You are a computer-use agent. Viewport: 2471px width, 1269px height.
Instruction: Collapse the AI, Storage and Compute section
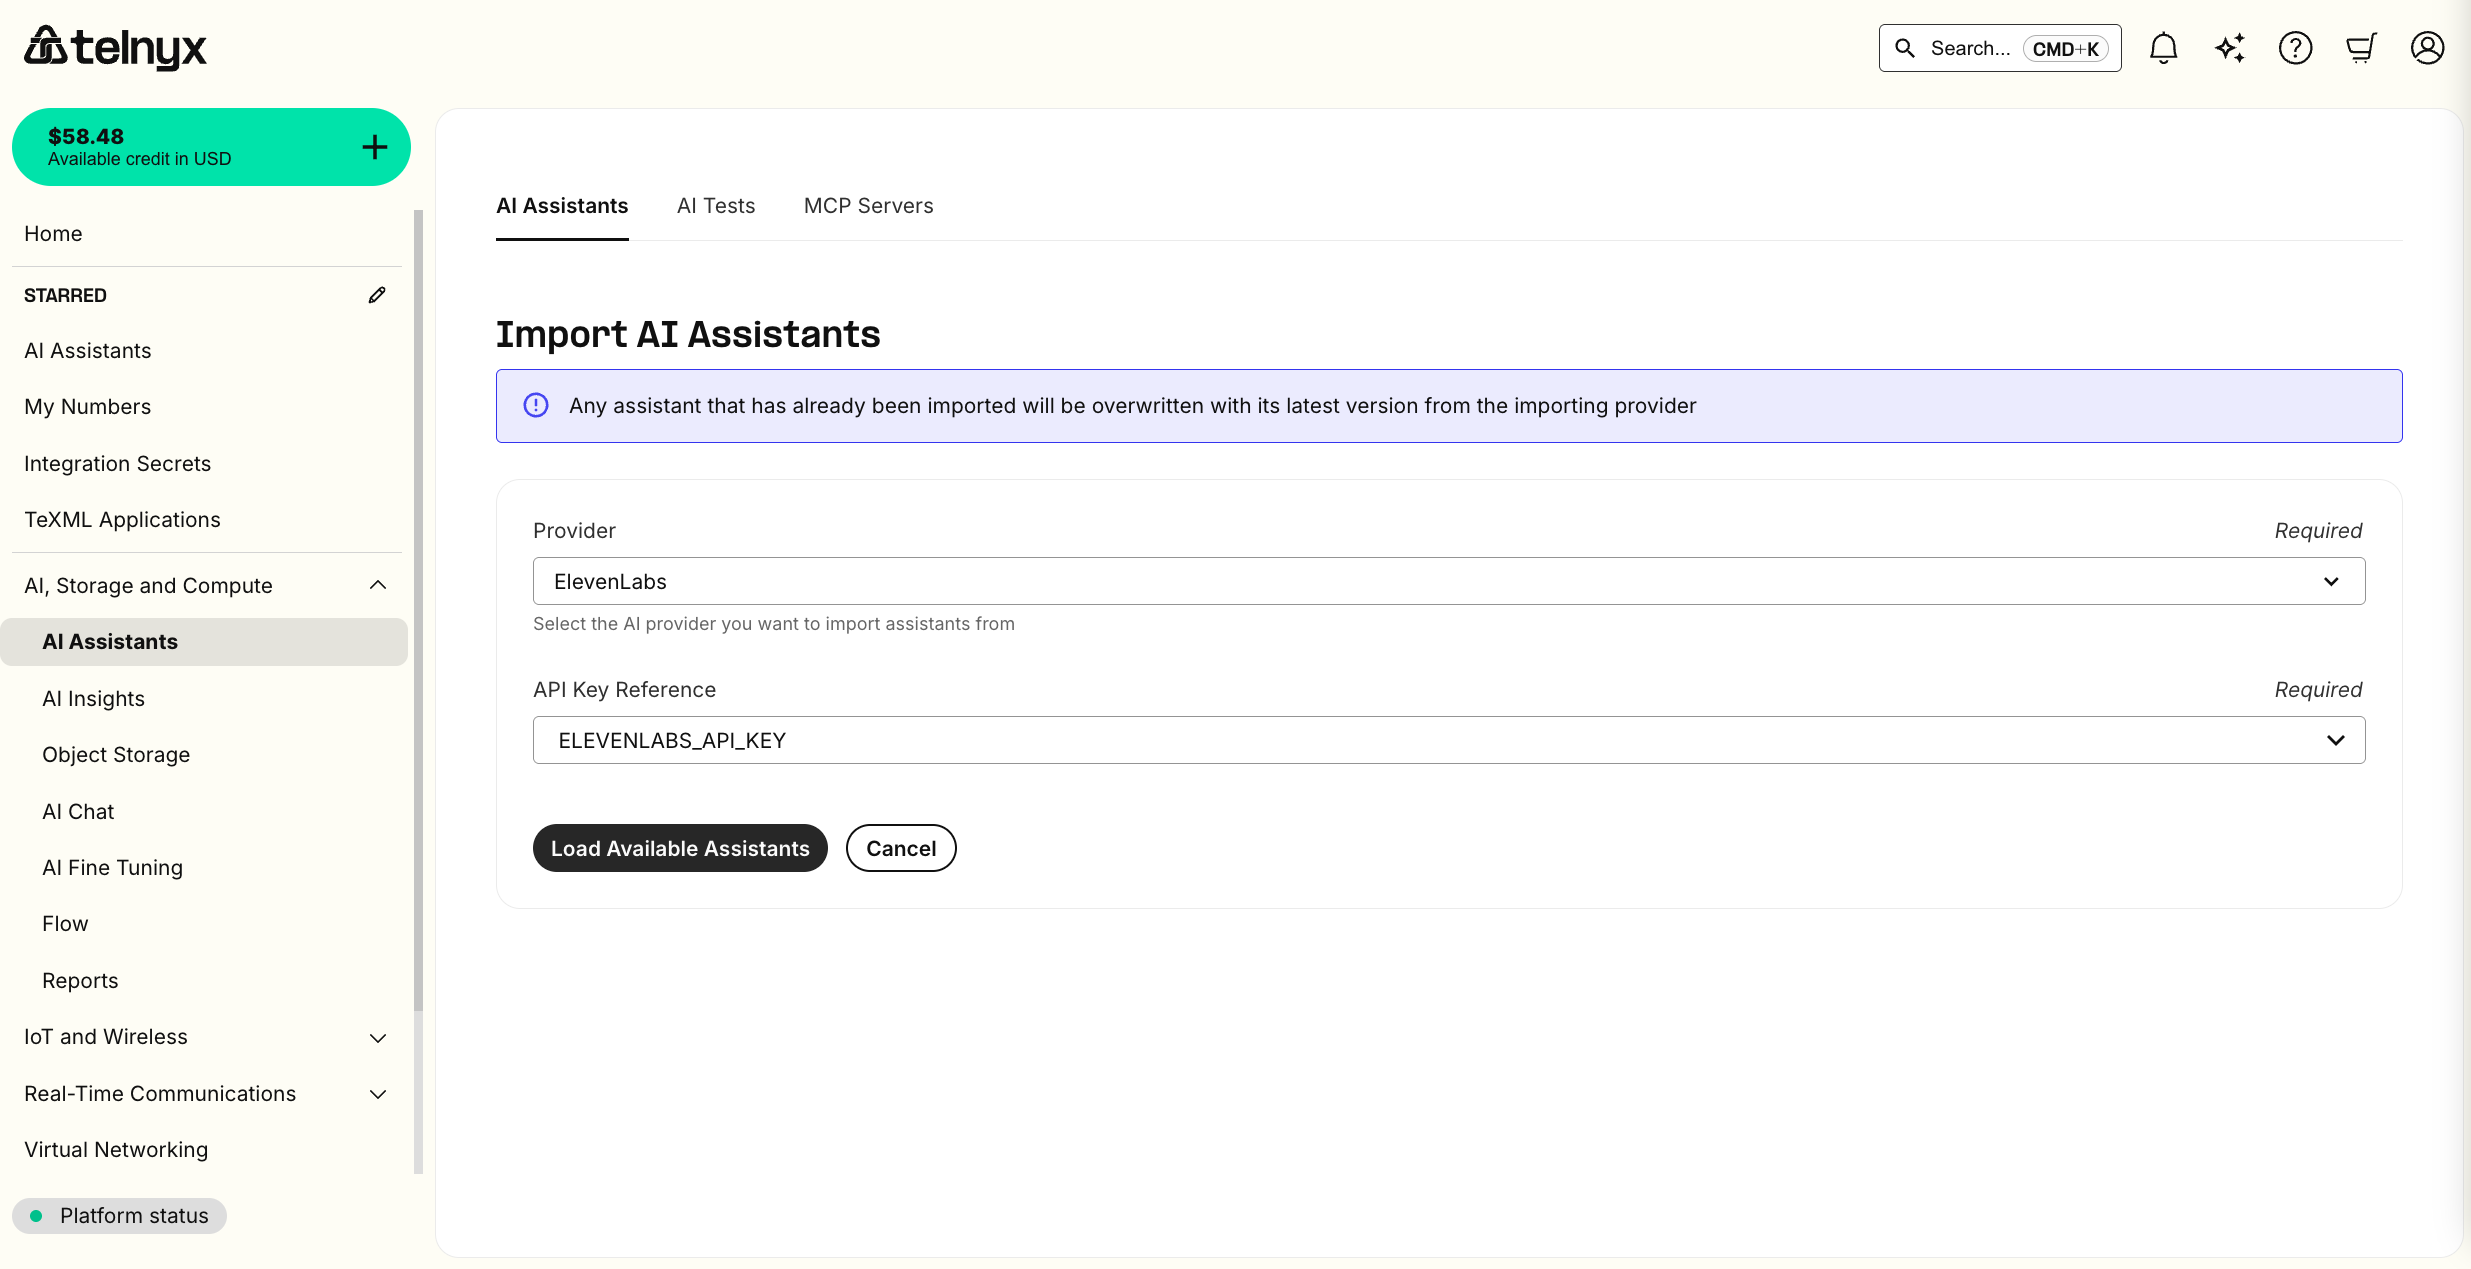coord(377,585)
